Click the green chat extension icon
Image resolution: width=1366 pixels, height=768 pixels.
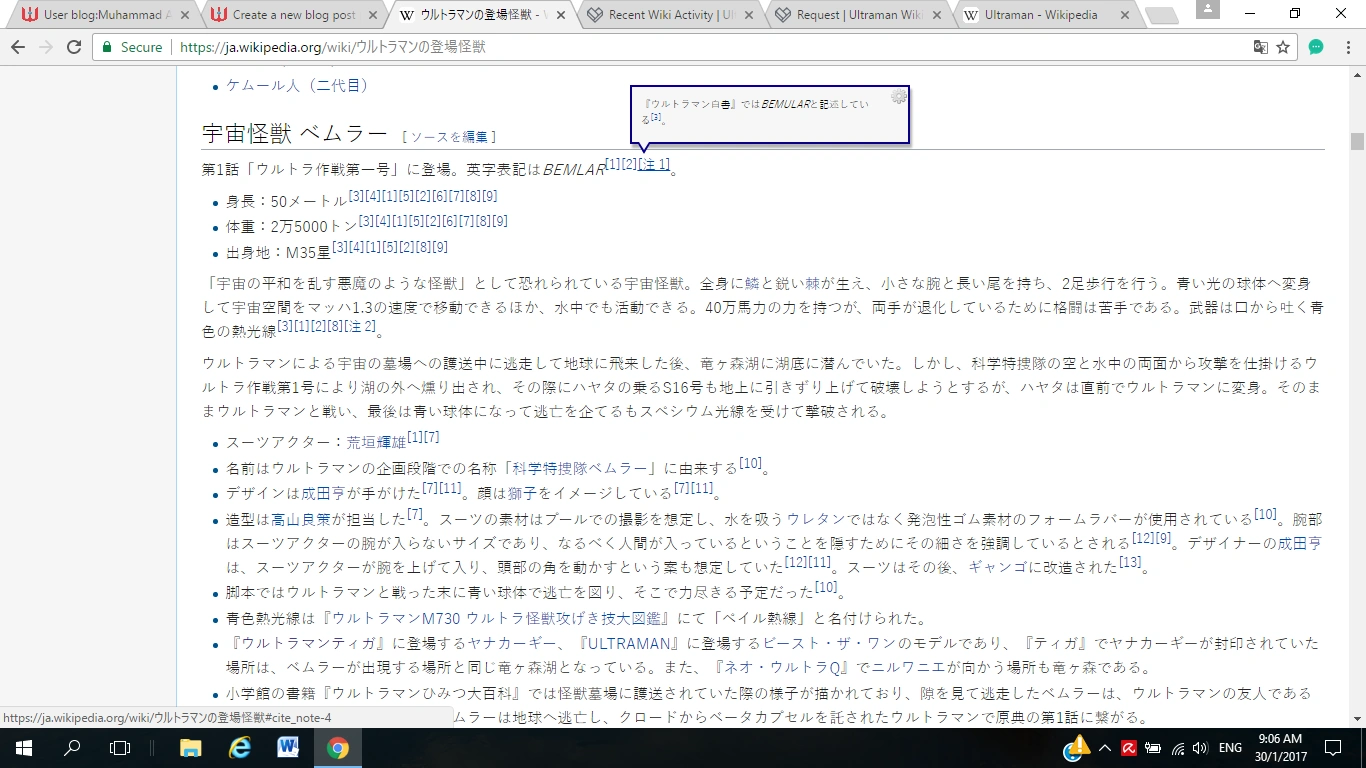point(1316,47)
